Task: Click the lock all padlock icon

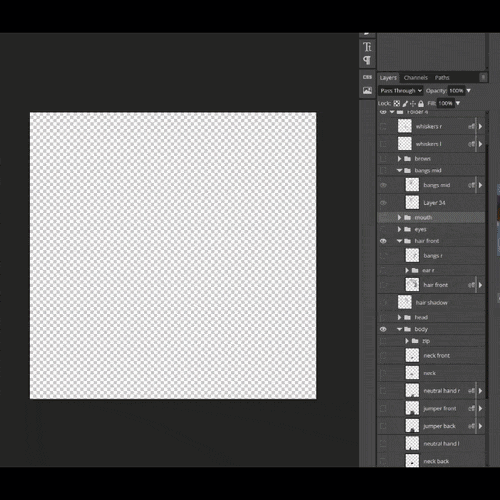Action: [x=421, y=104]
